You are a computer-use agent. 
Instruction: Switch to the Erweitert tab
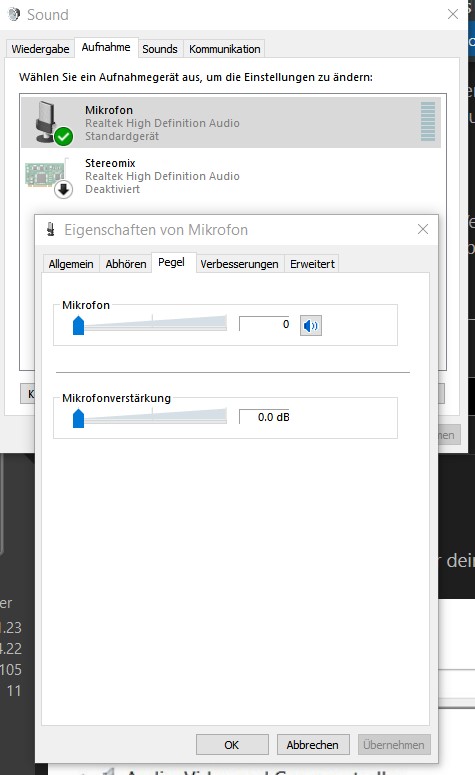tap(312, 264)
